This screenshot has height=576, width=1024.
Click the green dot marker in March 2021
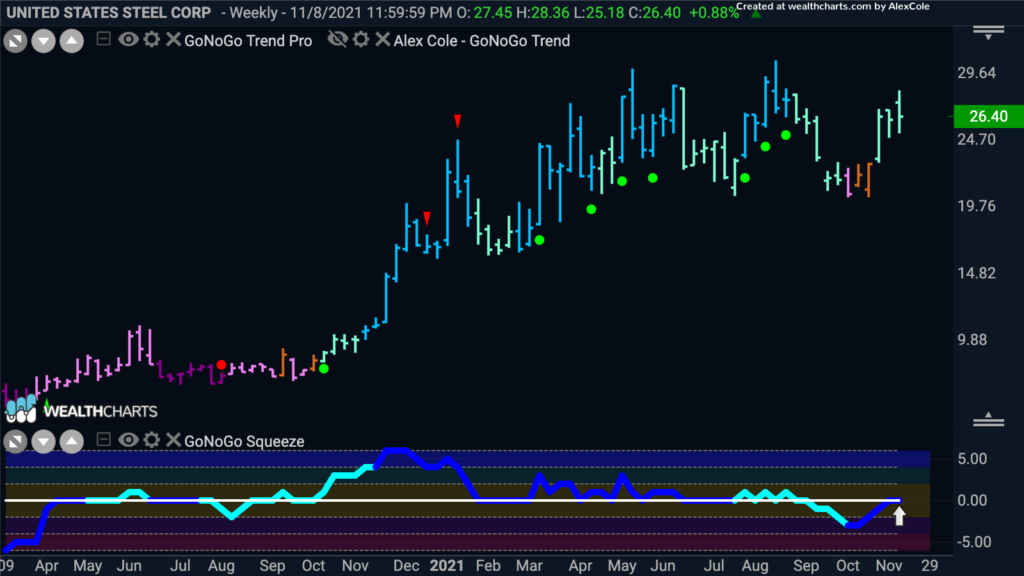point(539,240)
